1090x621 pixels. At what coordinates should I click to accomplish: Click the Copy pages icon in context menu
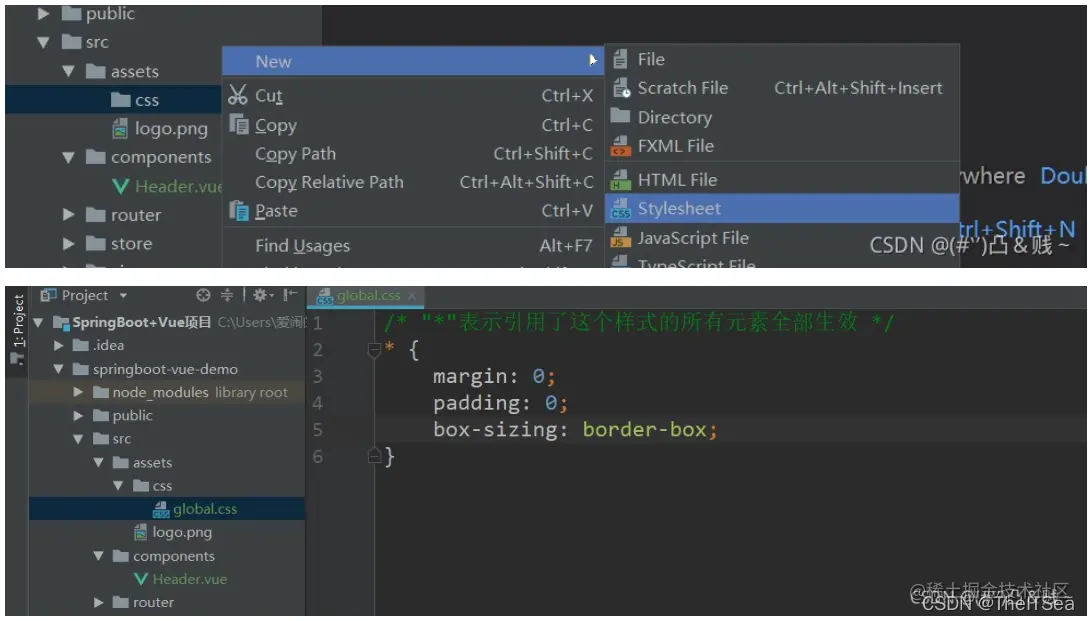coord(239,124)
